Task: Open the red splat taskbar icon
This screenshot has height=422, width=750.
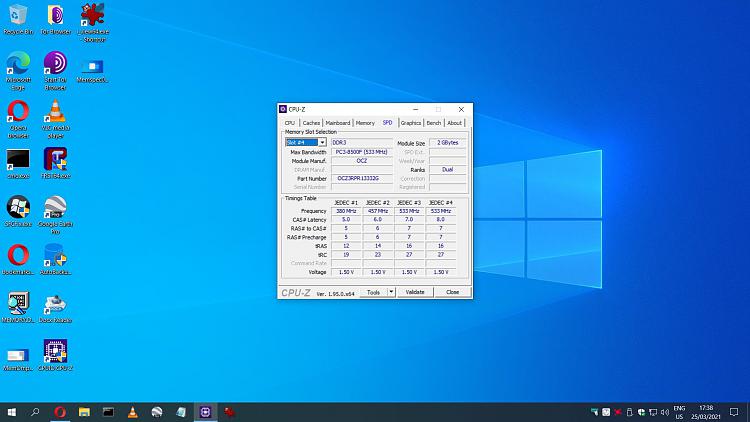Action: coord(230,412)
